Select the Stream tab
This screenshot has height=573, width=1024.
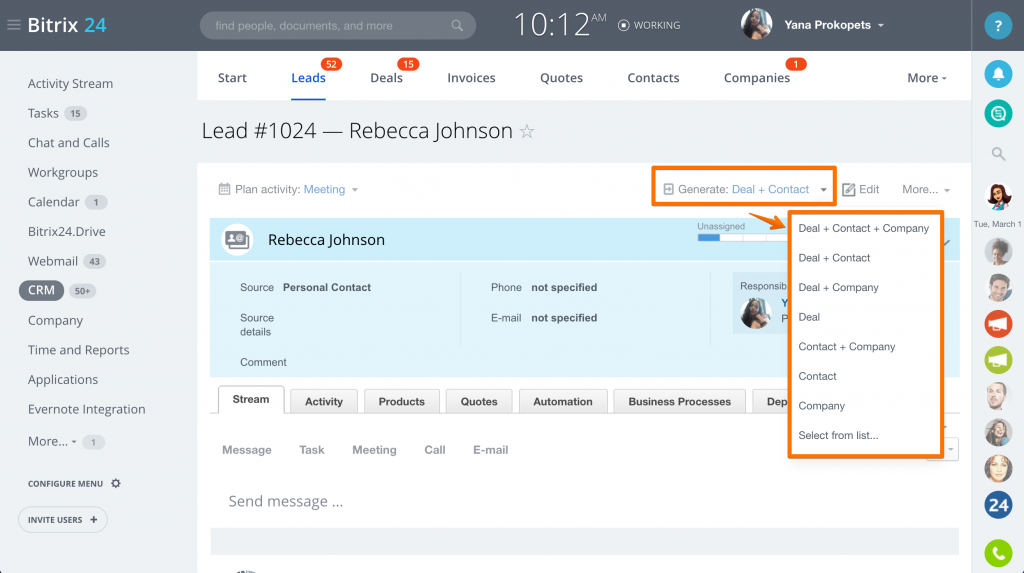(x=251, y=399)
